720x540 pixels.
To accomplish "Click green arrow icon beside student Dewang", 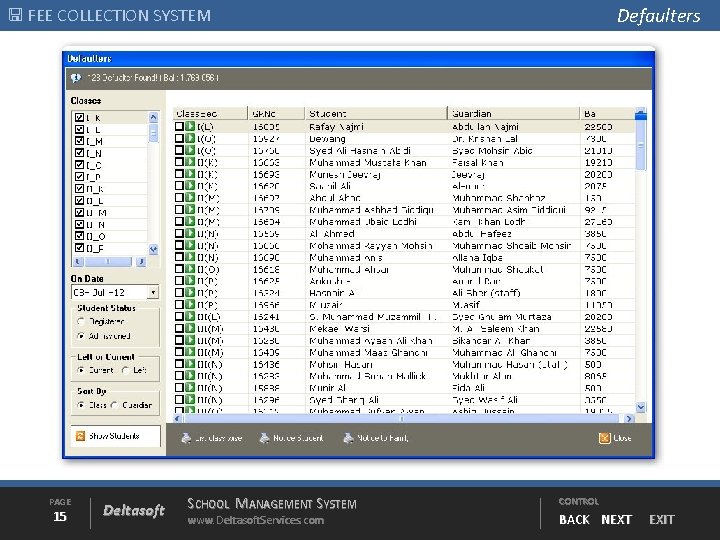I will (190, 140).
